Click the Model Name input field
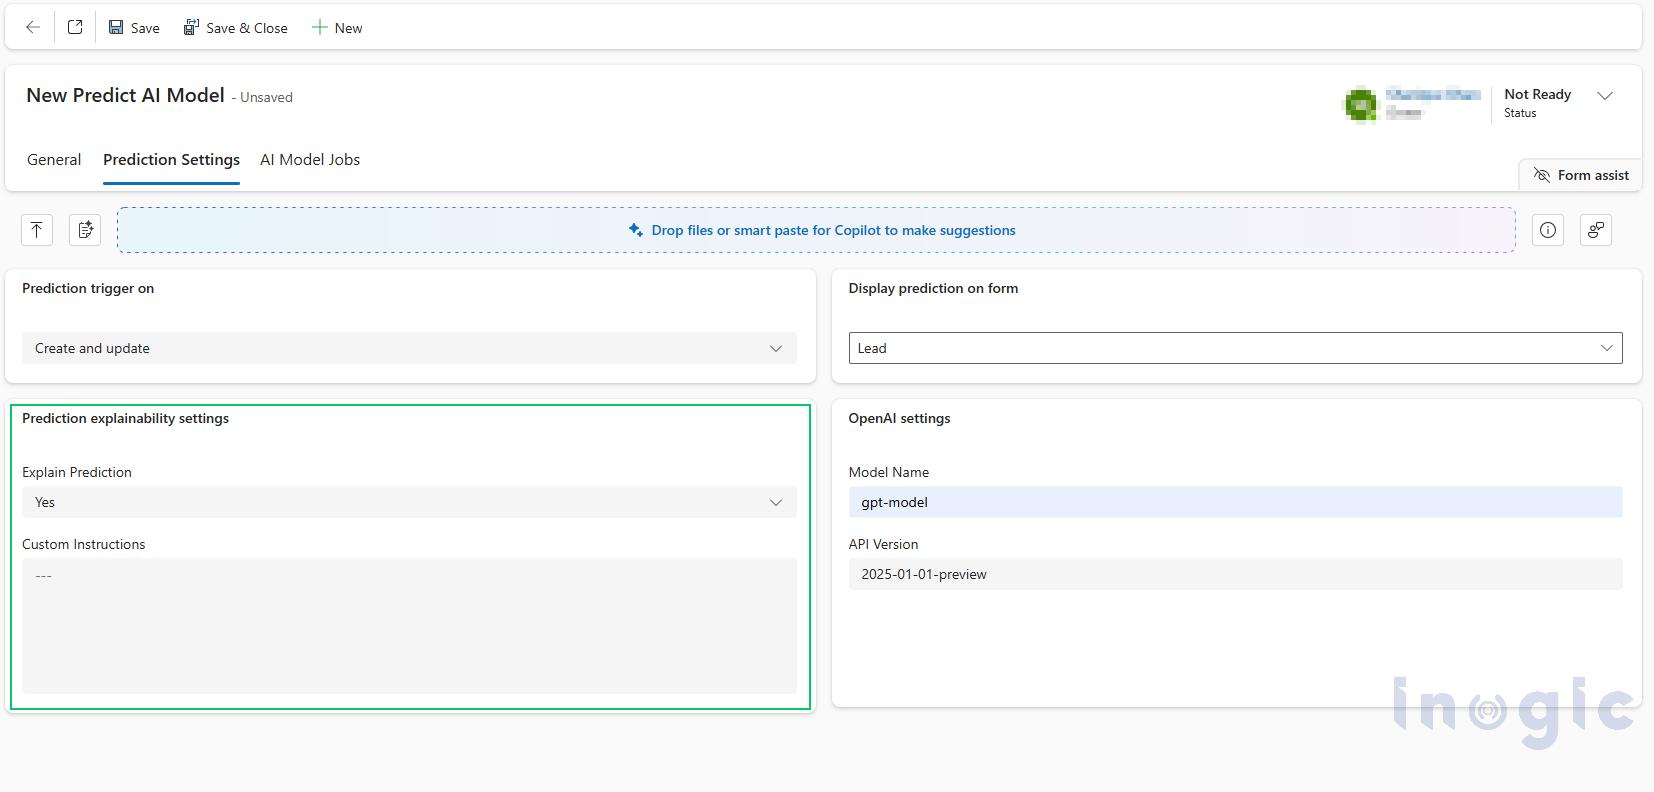This screenshot has height=792, width=1654. coord(1235,502)
